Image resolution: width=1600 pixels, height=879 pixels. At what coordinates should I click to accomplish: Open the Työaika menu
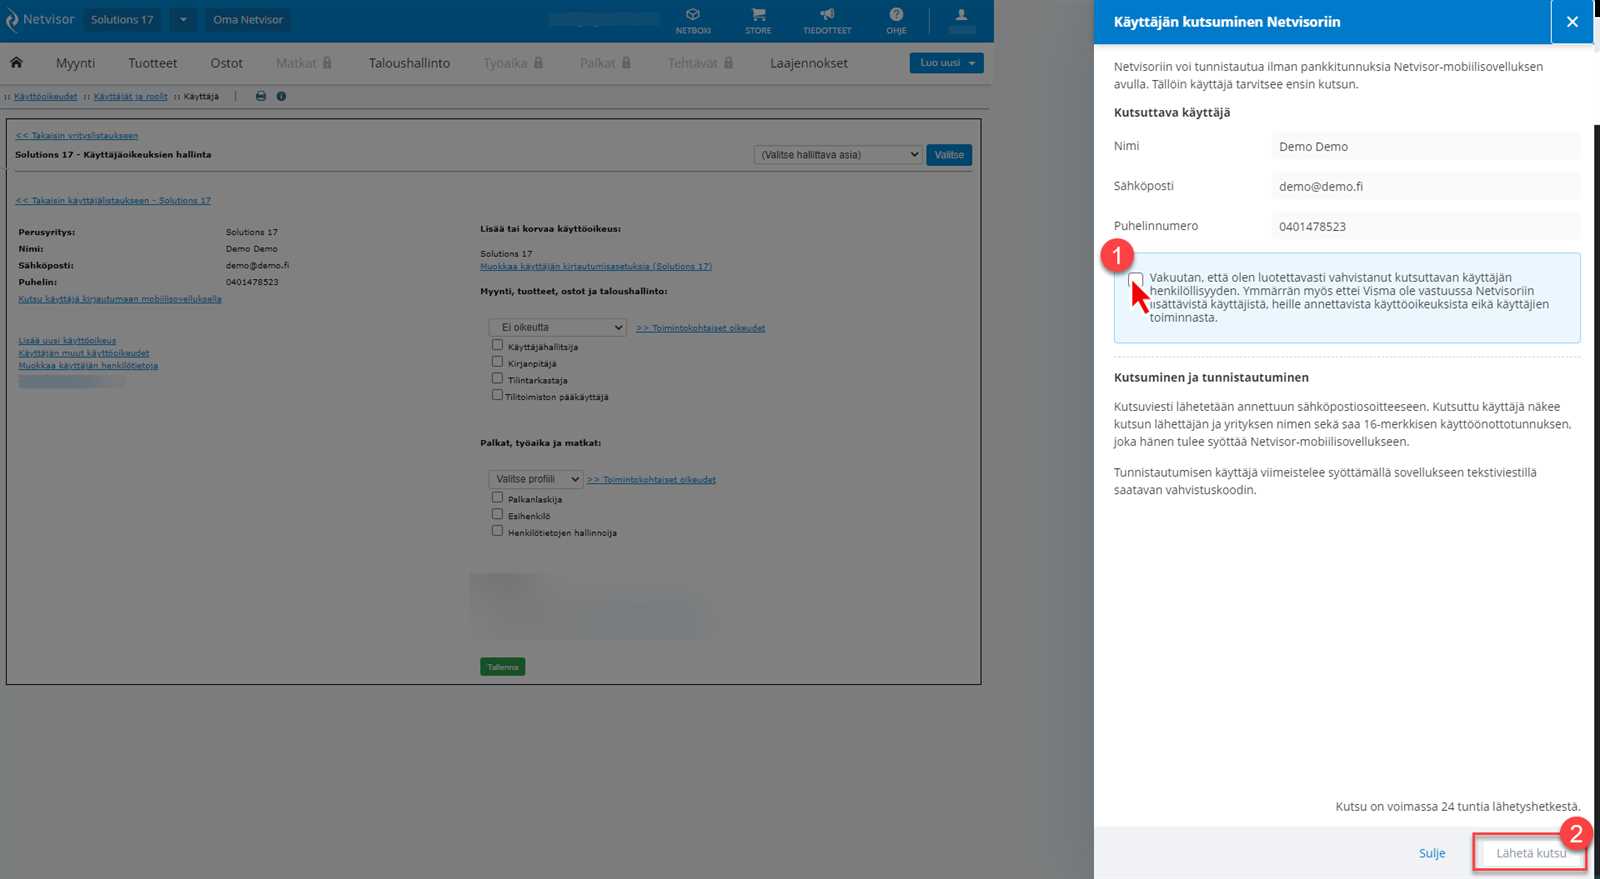(x=505, y=63)
